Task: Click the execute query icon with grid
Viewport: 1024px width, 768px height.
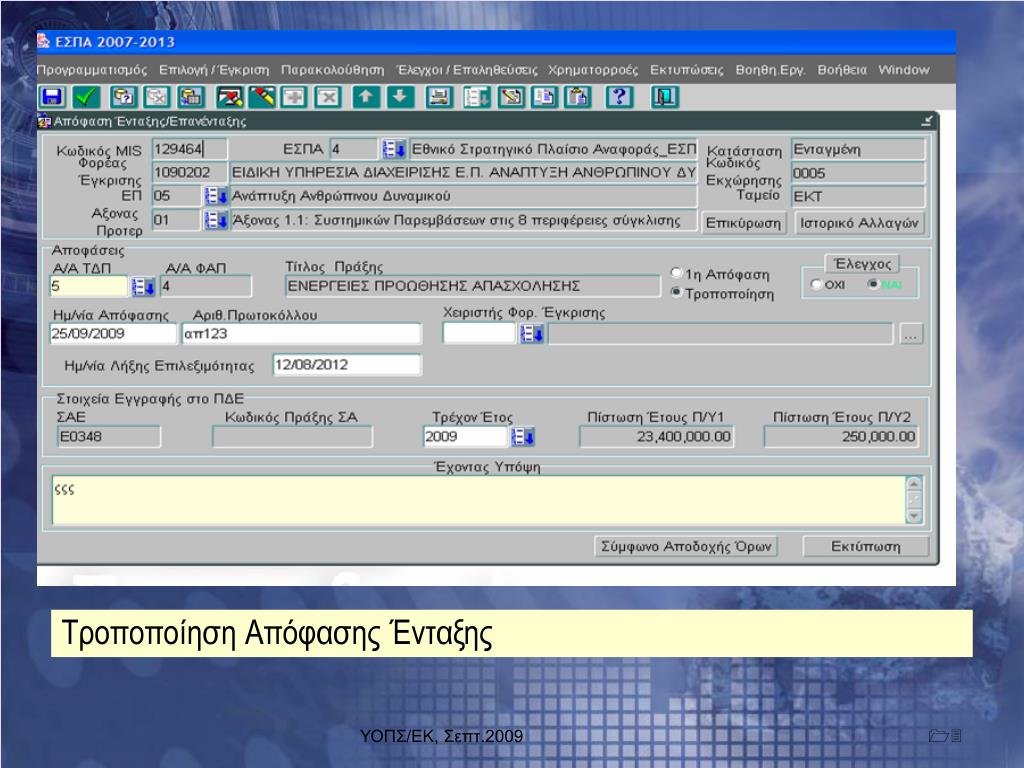Action: tap(191, 97)
